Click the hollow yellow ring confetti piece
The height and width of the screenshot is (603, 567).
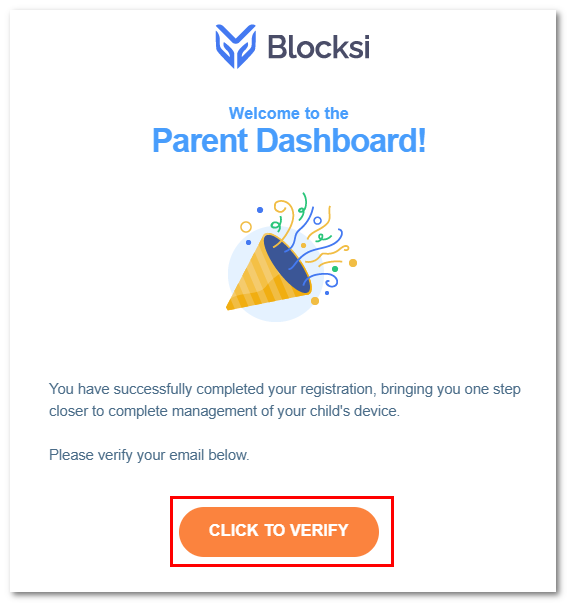coord(246,227)
